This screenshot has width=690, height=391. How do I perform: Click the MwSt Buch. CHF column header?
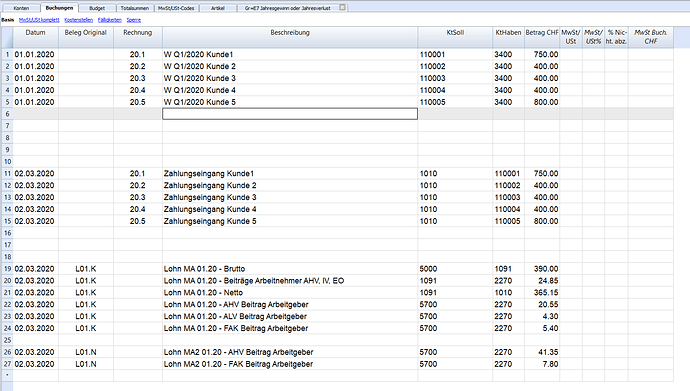[x=650, y=37]
